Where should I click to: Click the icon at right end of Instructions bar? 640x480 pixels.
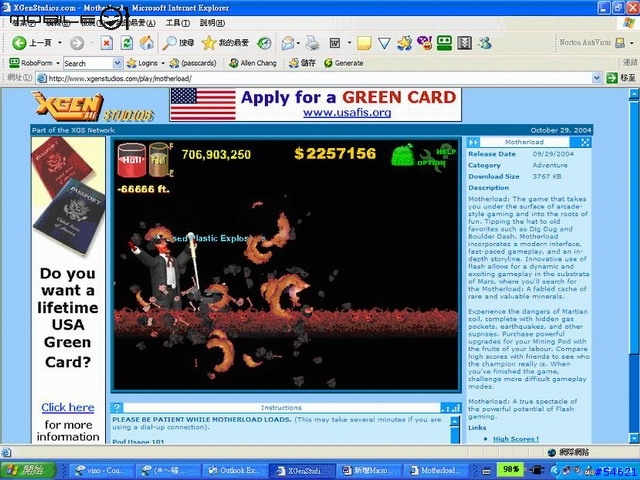[x=451, y=407]
